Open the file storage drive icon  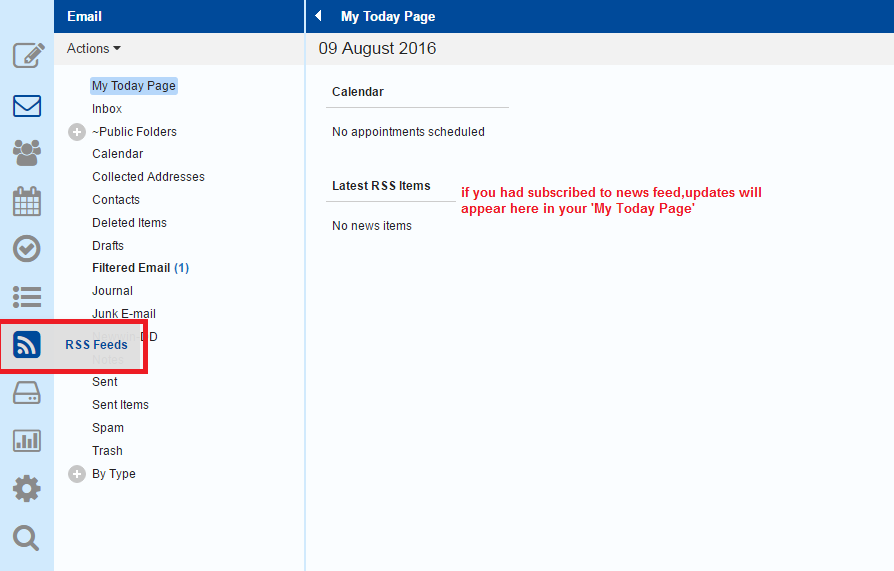[x=27, y=392]
